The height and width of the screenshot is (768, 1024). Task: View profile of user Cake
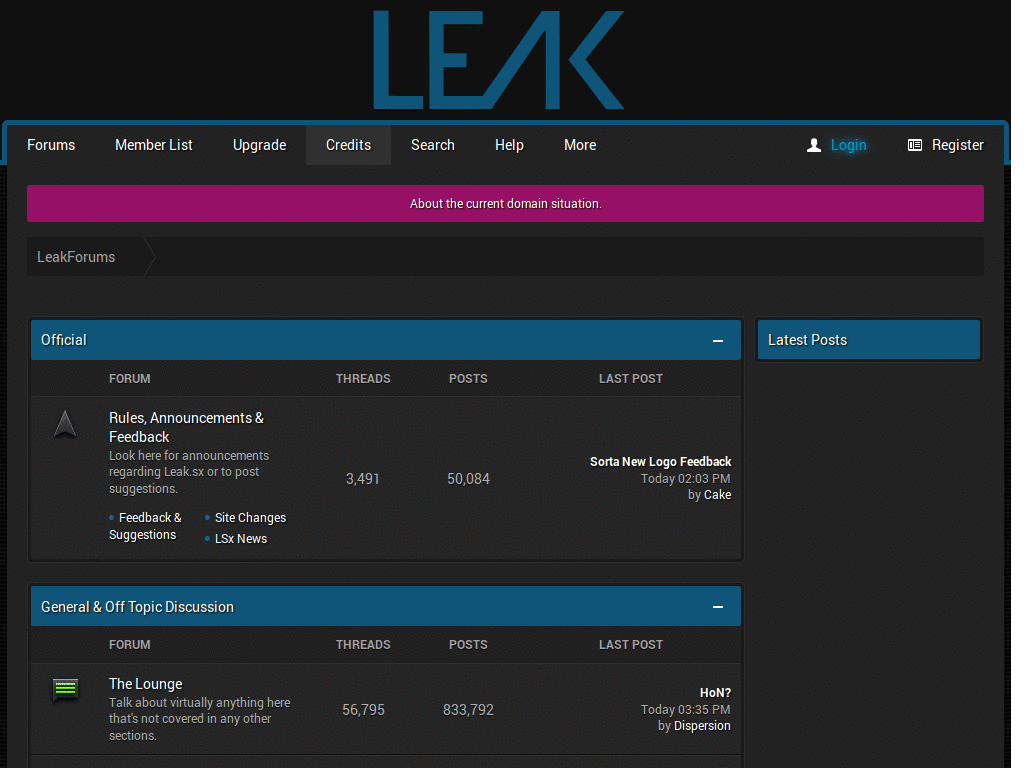717,495
